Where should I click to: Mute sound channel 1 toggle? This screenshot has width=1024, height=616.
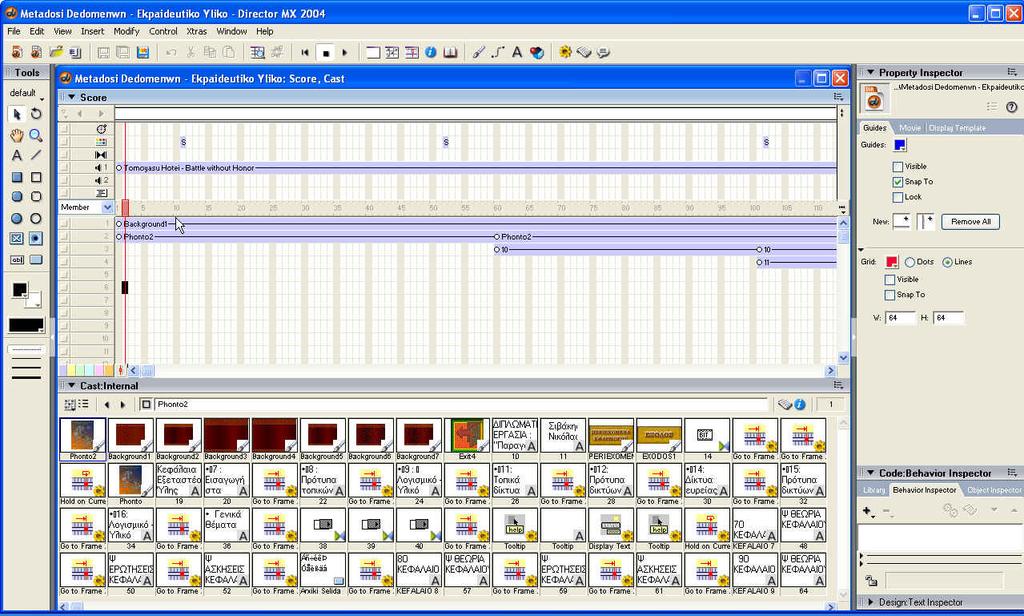click(64, 167)
